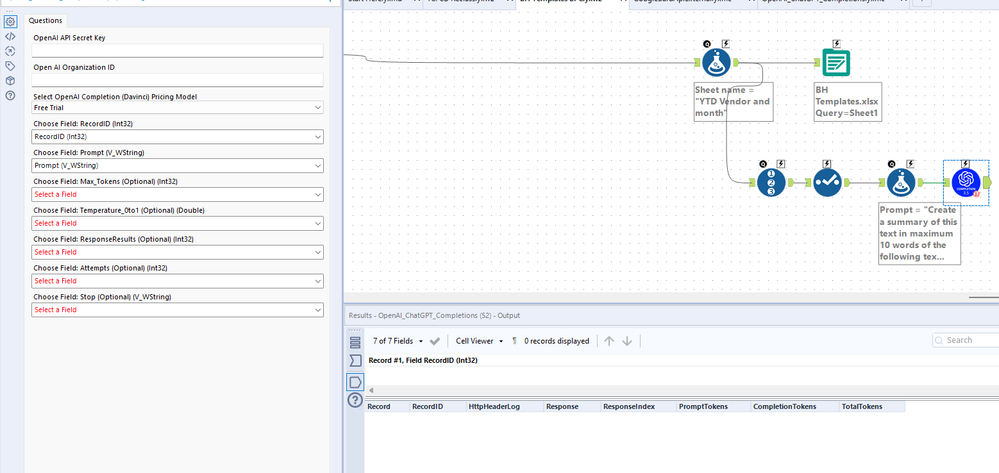Open the '7 of 7 Fields' dropdown
Screen dimensions: 999x473
[398, 341]
